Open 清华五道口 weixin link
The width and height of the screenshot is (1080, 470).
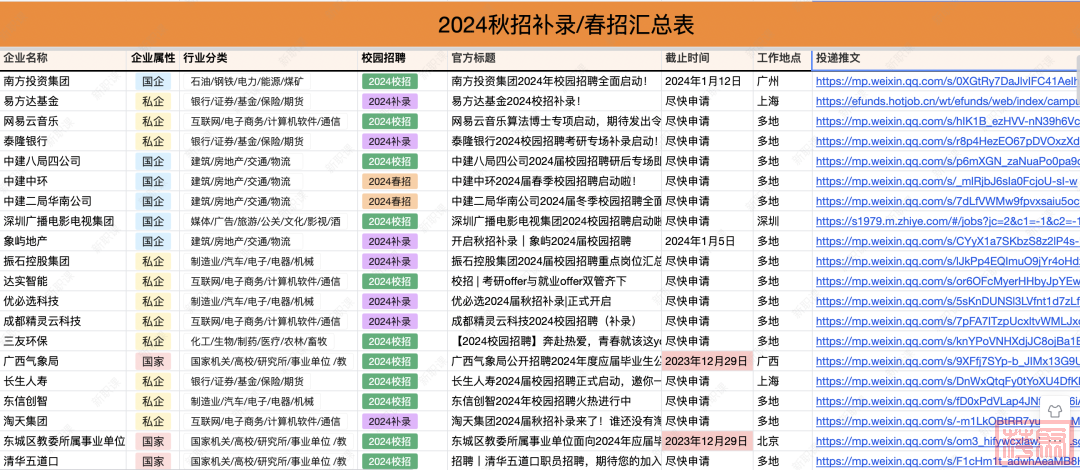[x=947, y=461]
